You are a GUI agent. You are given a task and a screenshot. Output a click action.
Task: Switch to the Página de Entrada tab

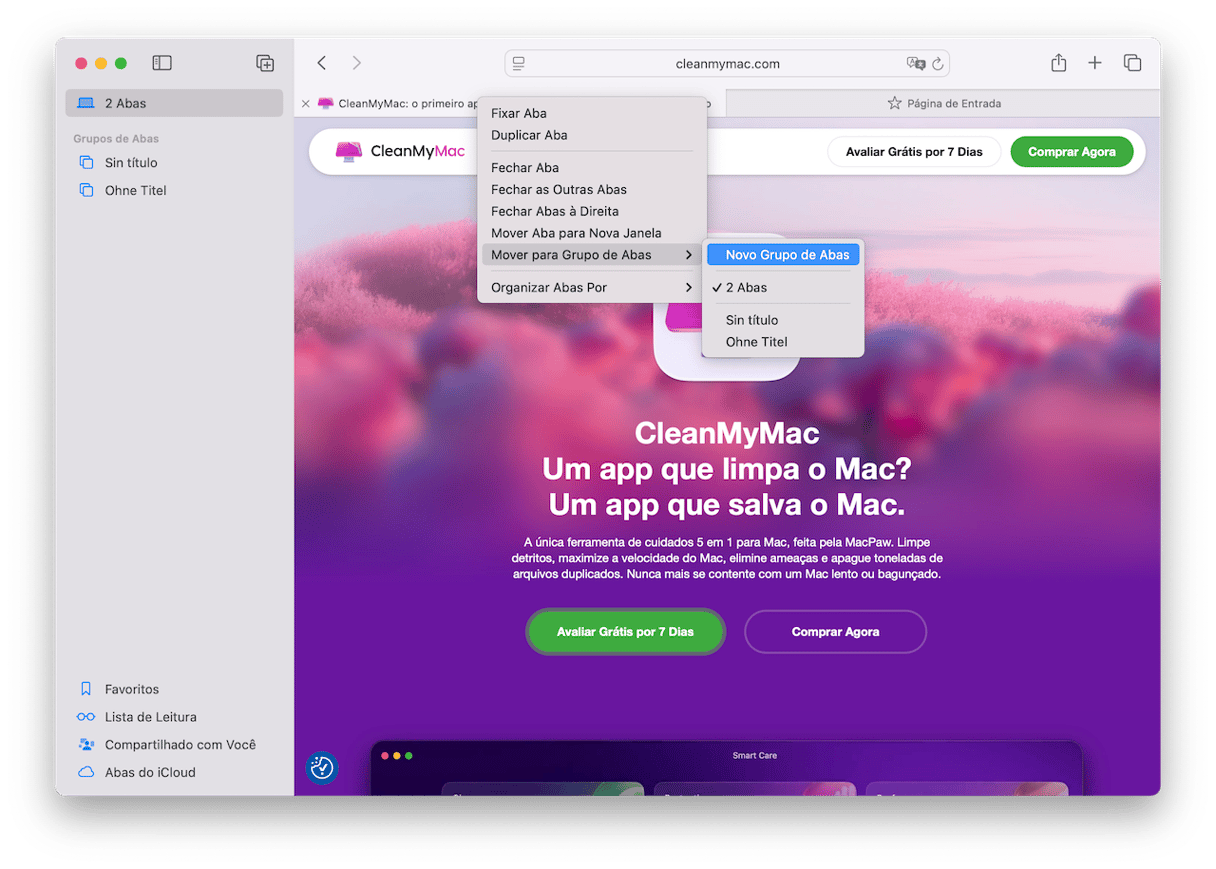pos(943,103)
